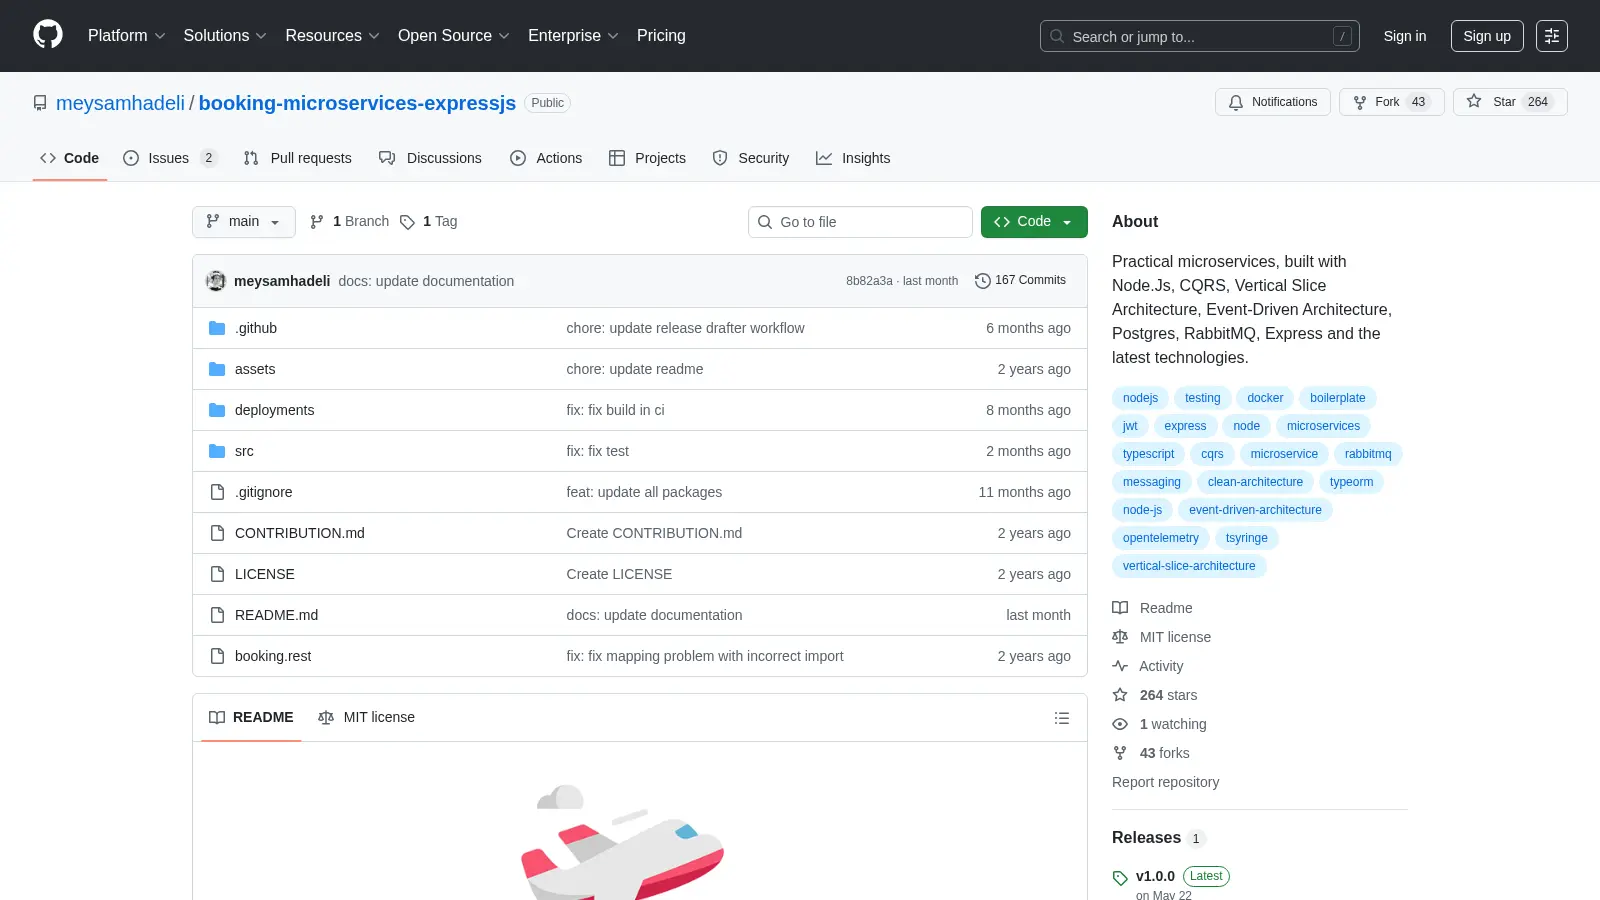Viewport: 1600px width, 900px height.
Task: Click the file icon of booking.rest row
Action: [x=217, y=656]
